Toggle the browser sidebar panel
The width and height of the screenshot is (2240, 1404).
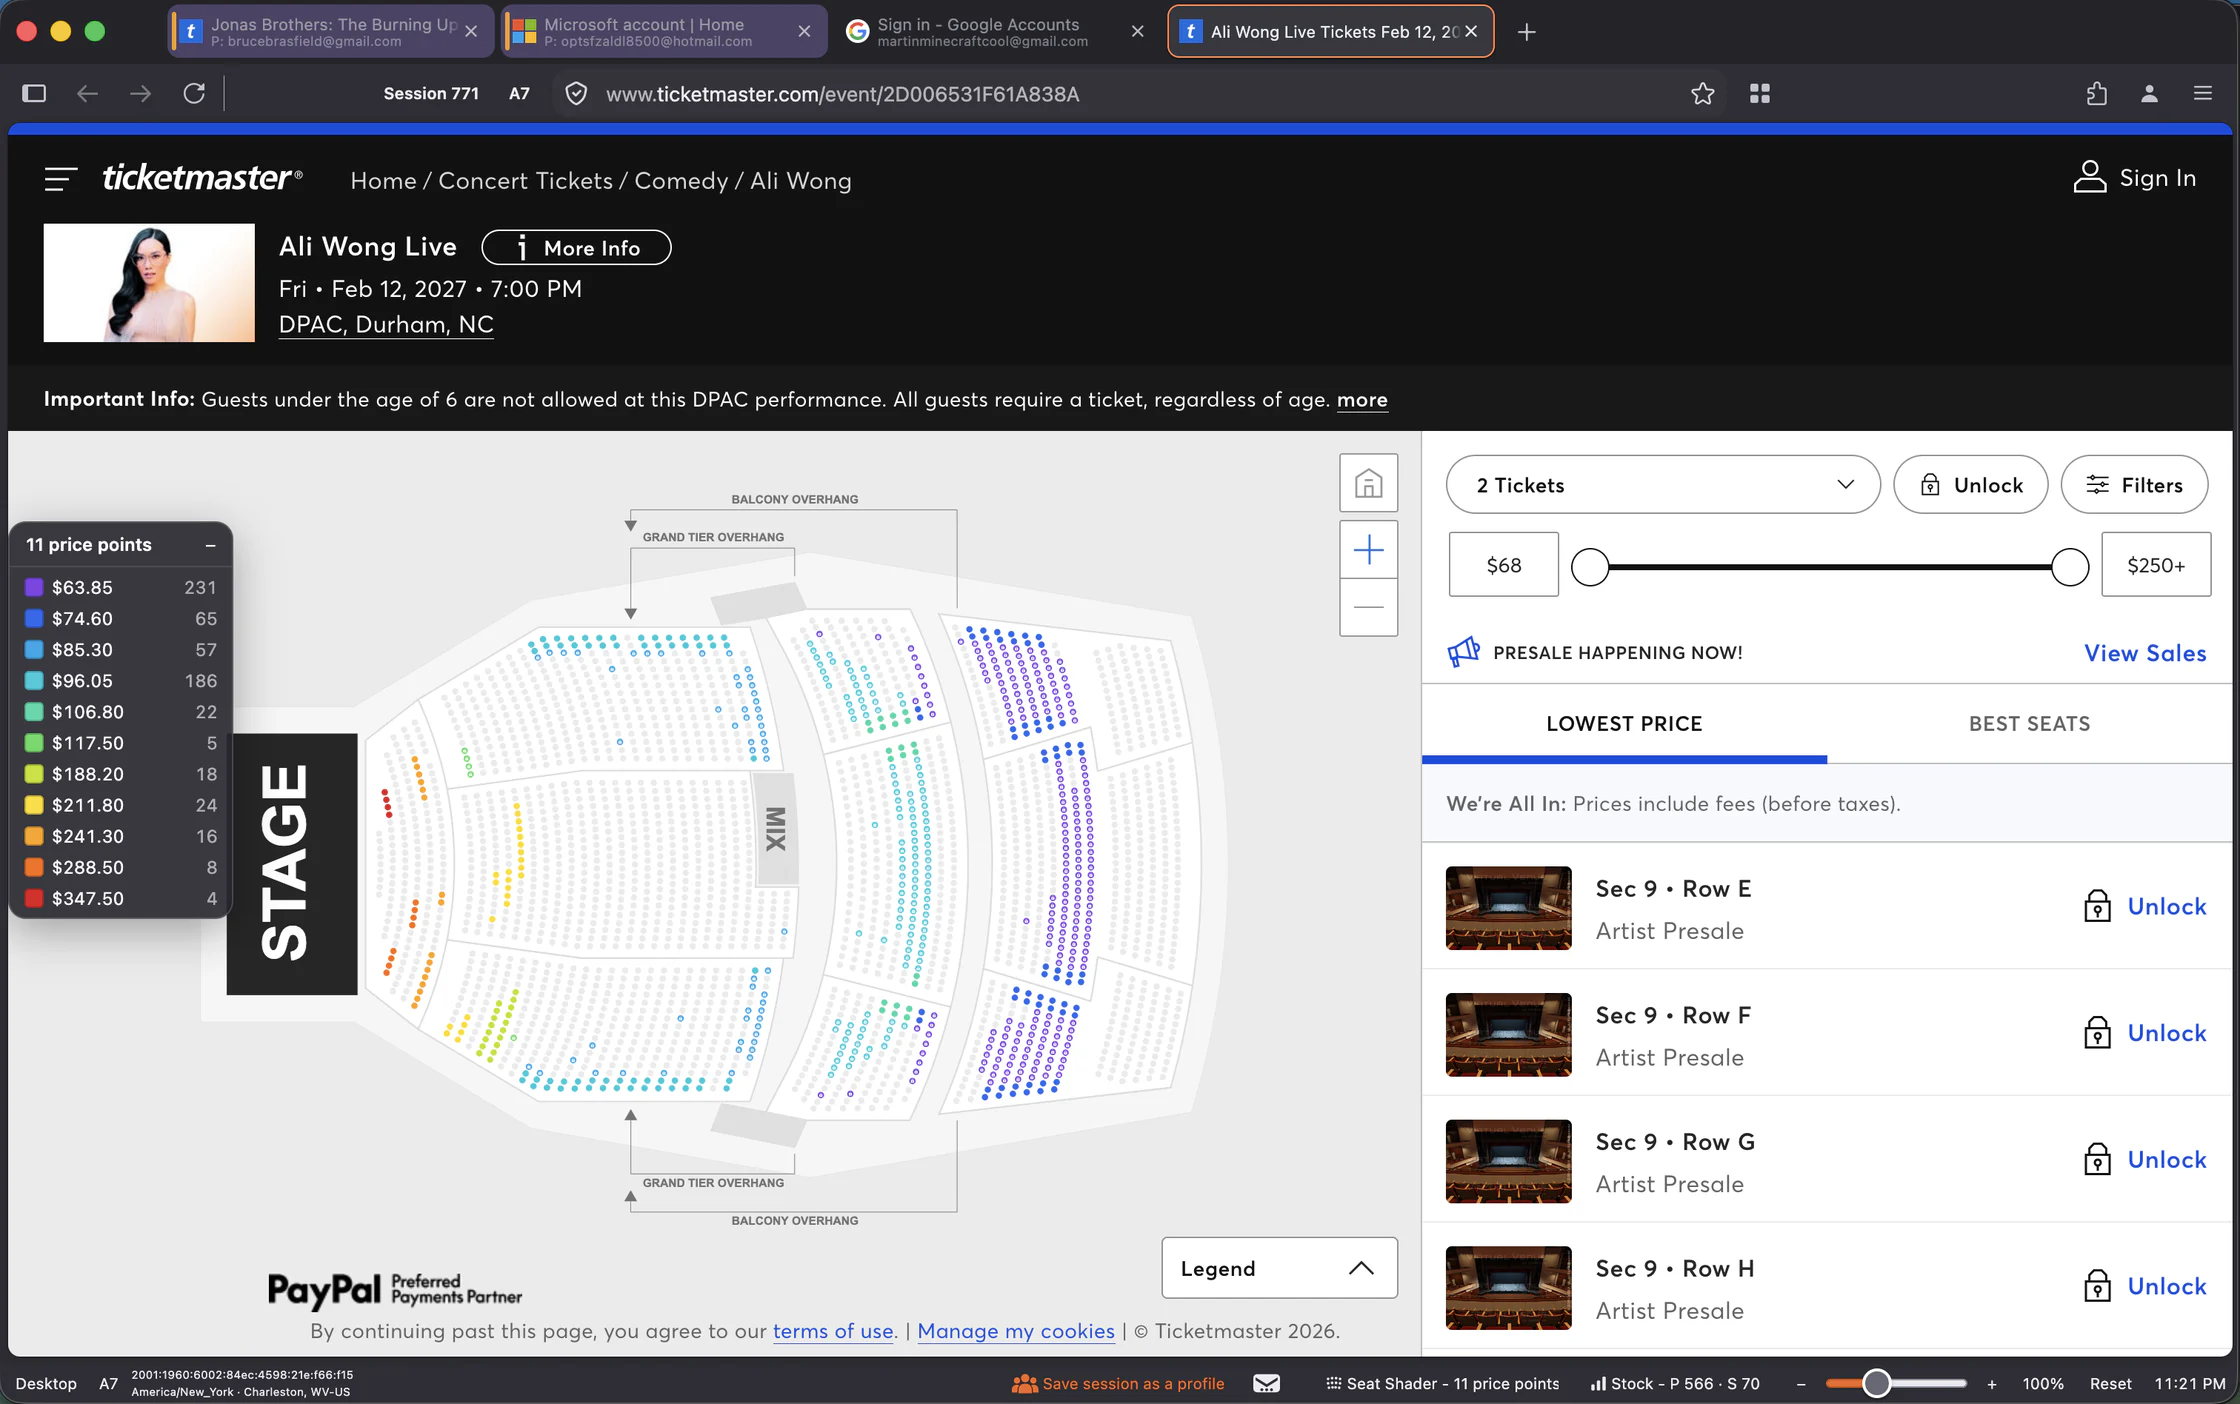tap(34, 93)
